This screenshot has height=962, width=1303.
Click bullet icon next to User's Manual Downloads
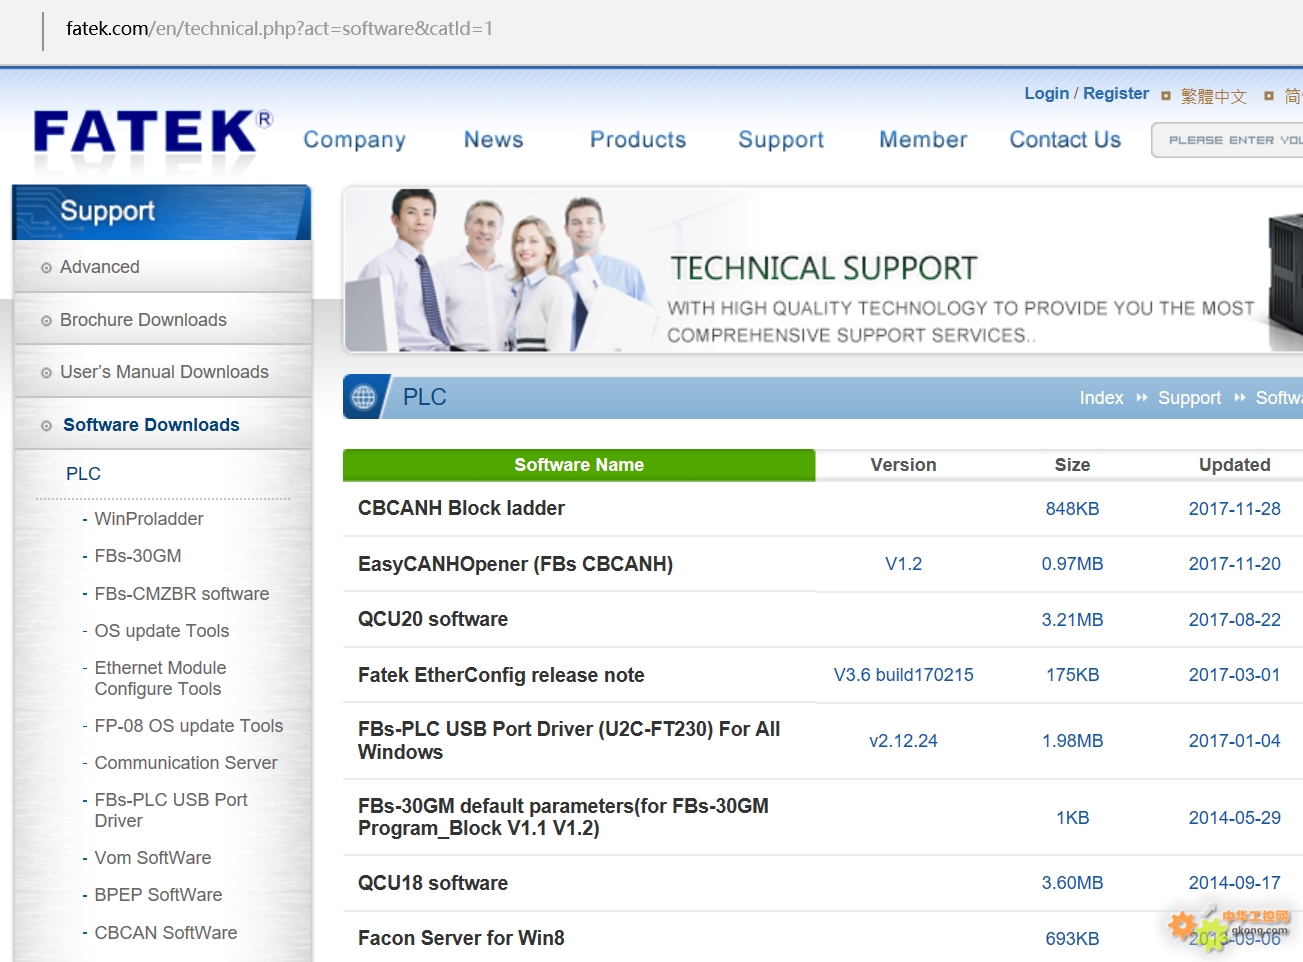coord(46,373)
